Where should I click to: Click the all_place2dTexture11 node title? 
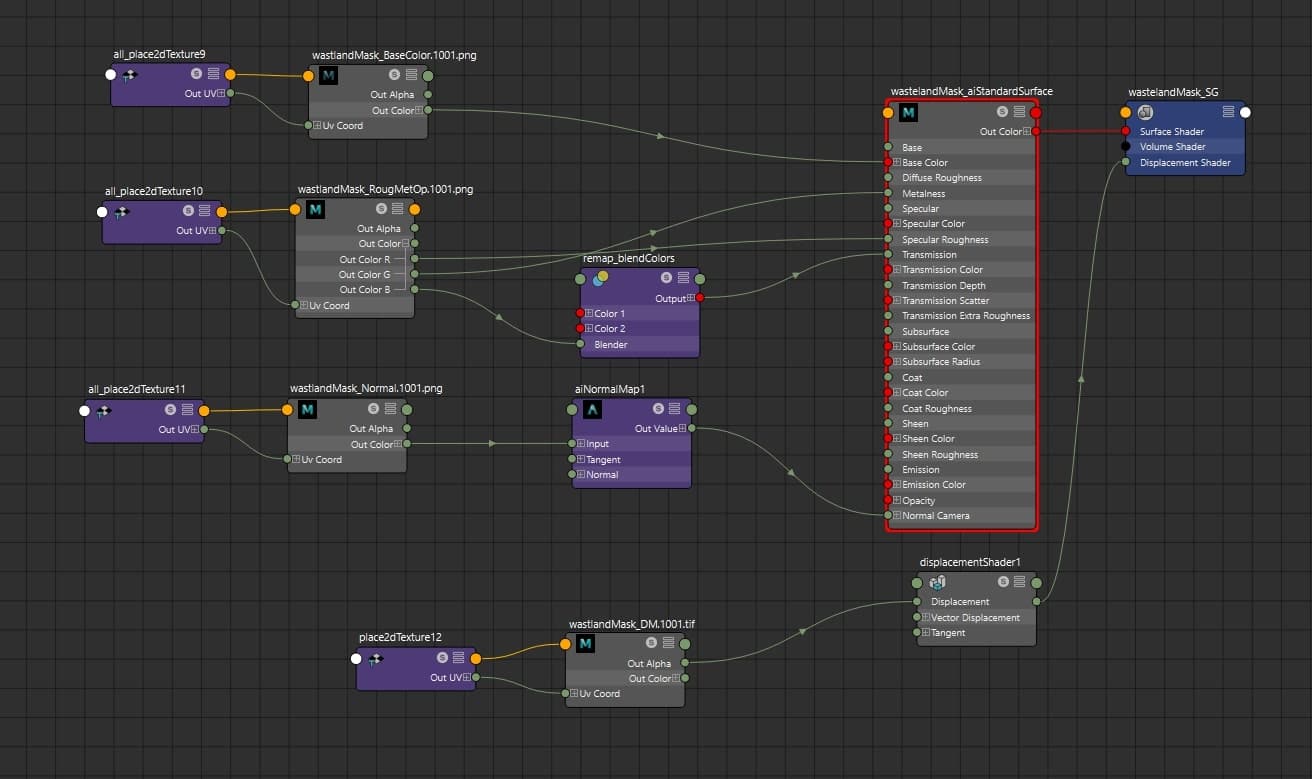pos(136,389)
